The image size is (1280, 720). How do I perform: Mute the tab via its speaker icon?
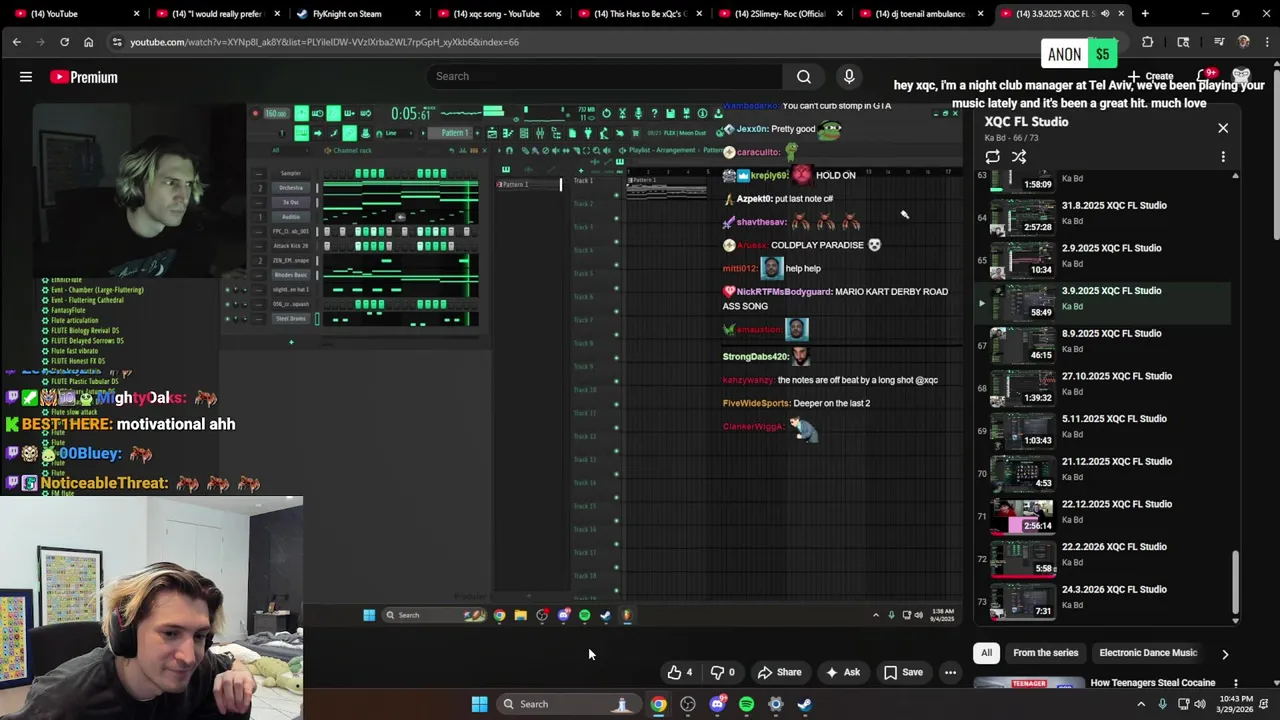(x=1105, y=14)
